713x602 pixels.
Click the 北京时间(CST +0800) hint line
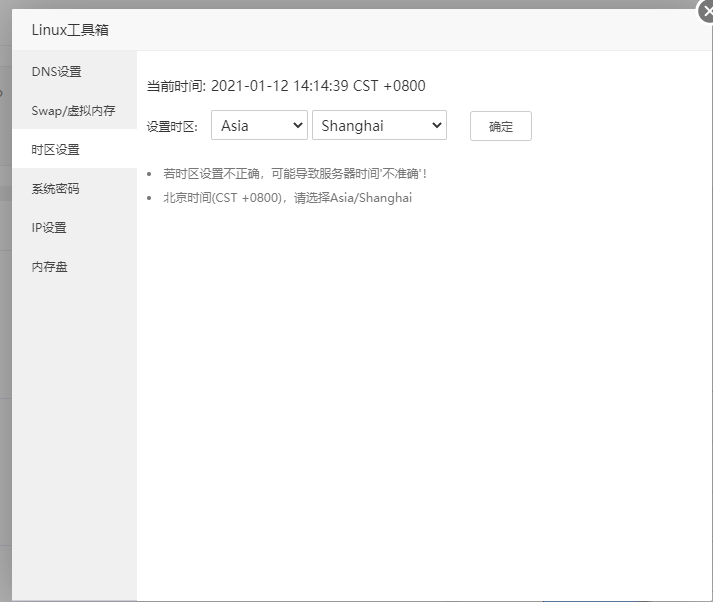point(287,198)
